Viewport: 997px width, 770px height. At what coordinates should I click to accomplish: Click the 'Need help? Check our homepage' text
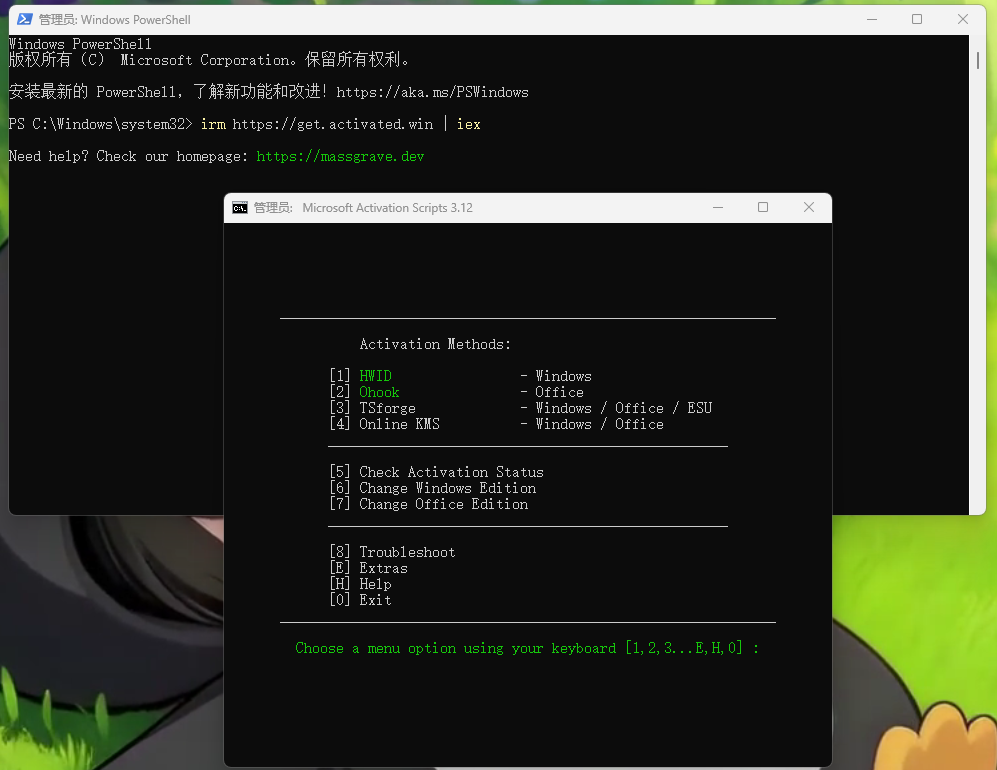(128, 156)
